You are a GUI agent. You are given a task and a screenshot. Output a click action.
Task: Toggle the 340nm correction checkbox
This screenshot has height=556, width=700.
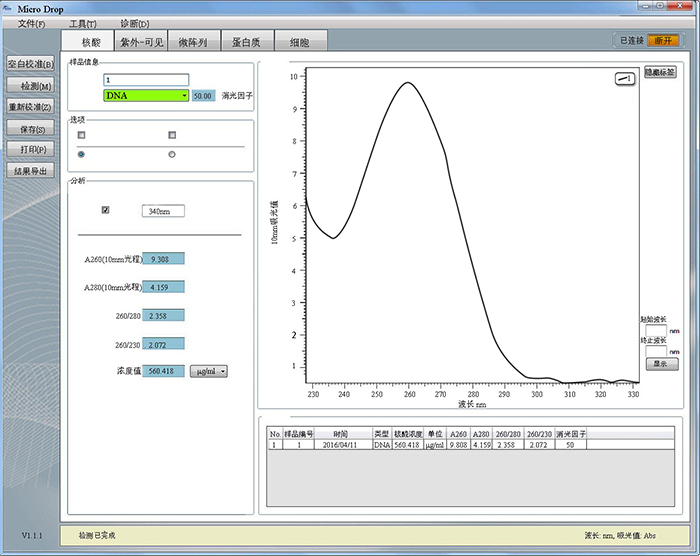click(x=106, y=210)
